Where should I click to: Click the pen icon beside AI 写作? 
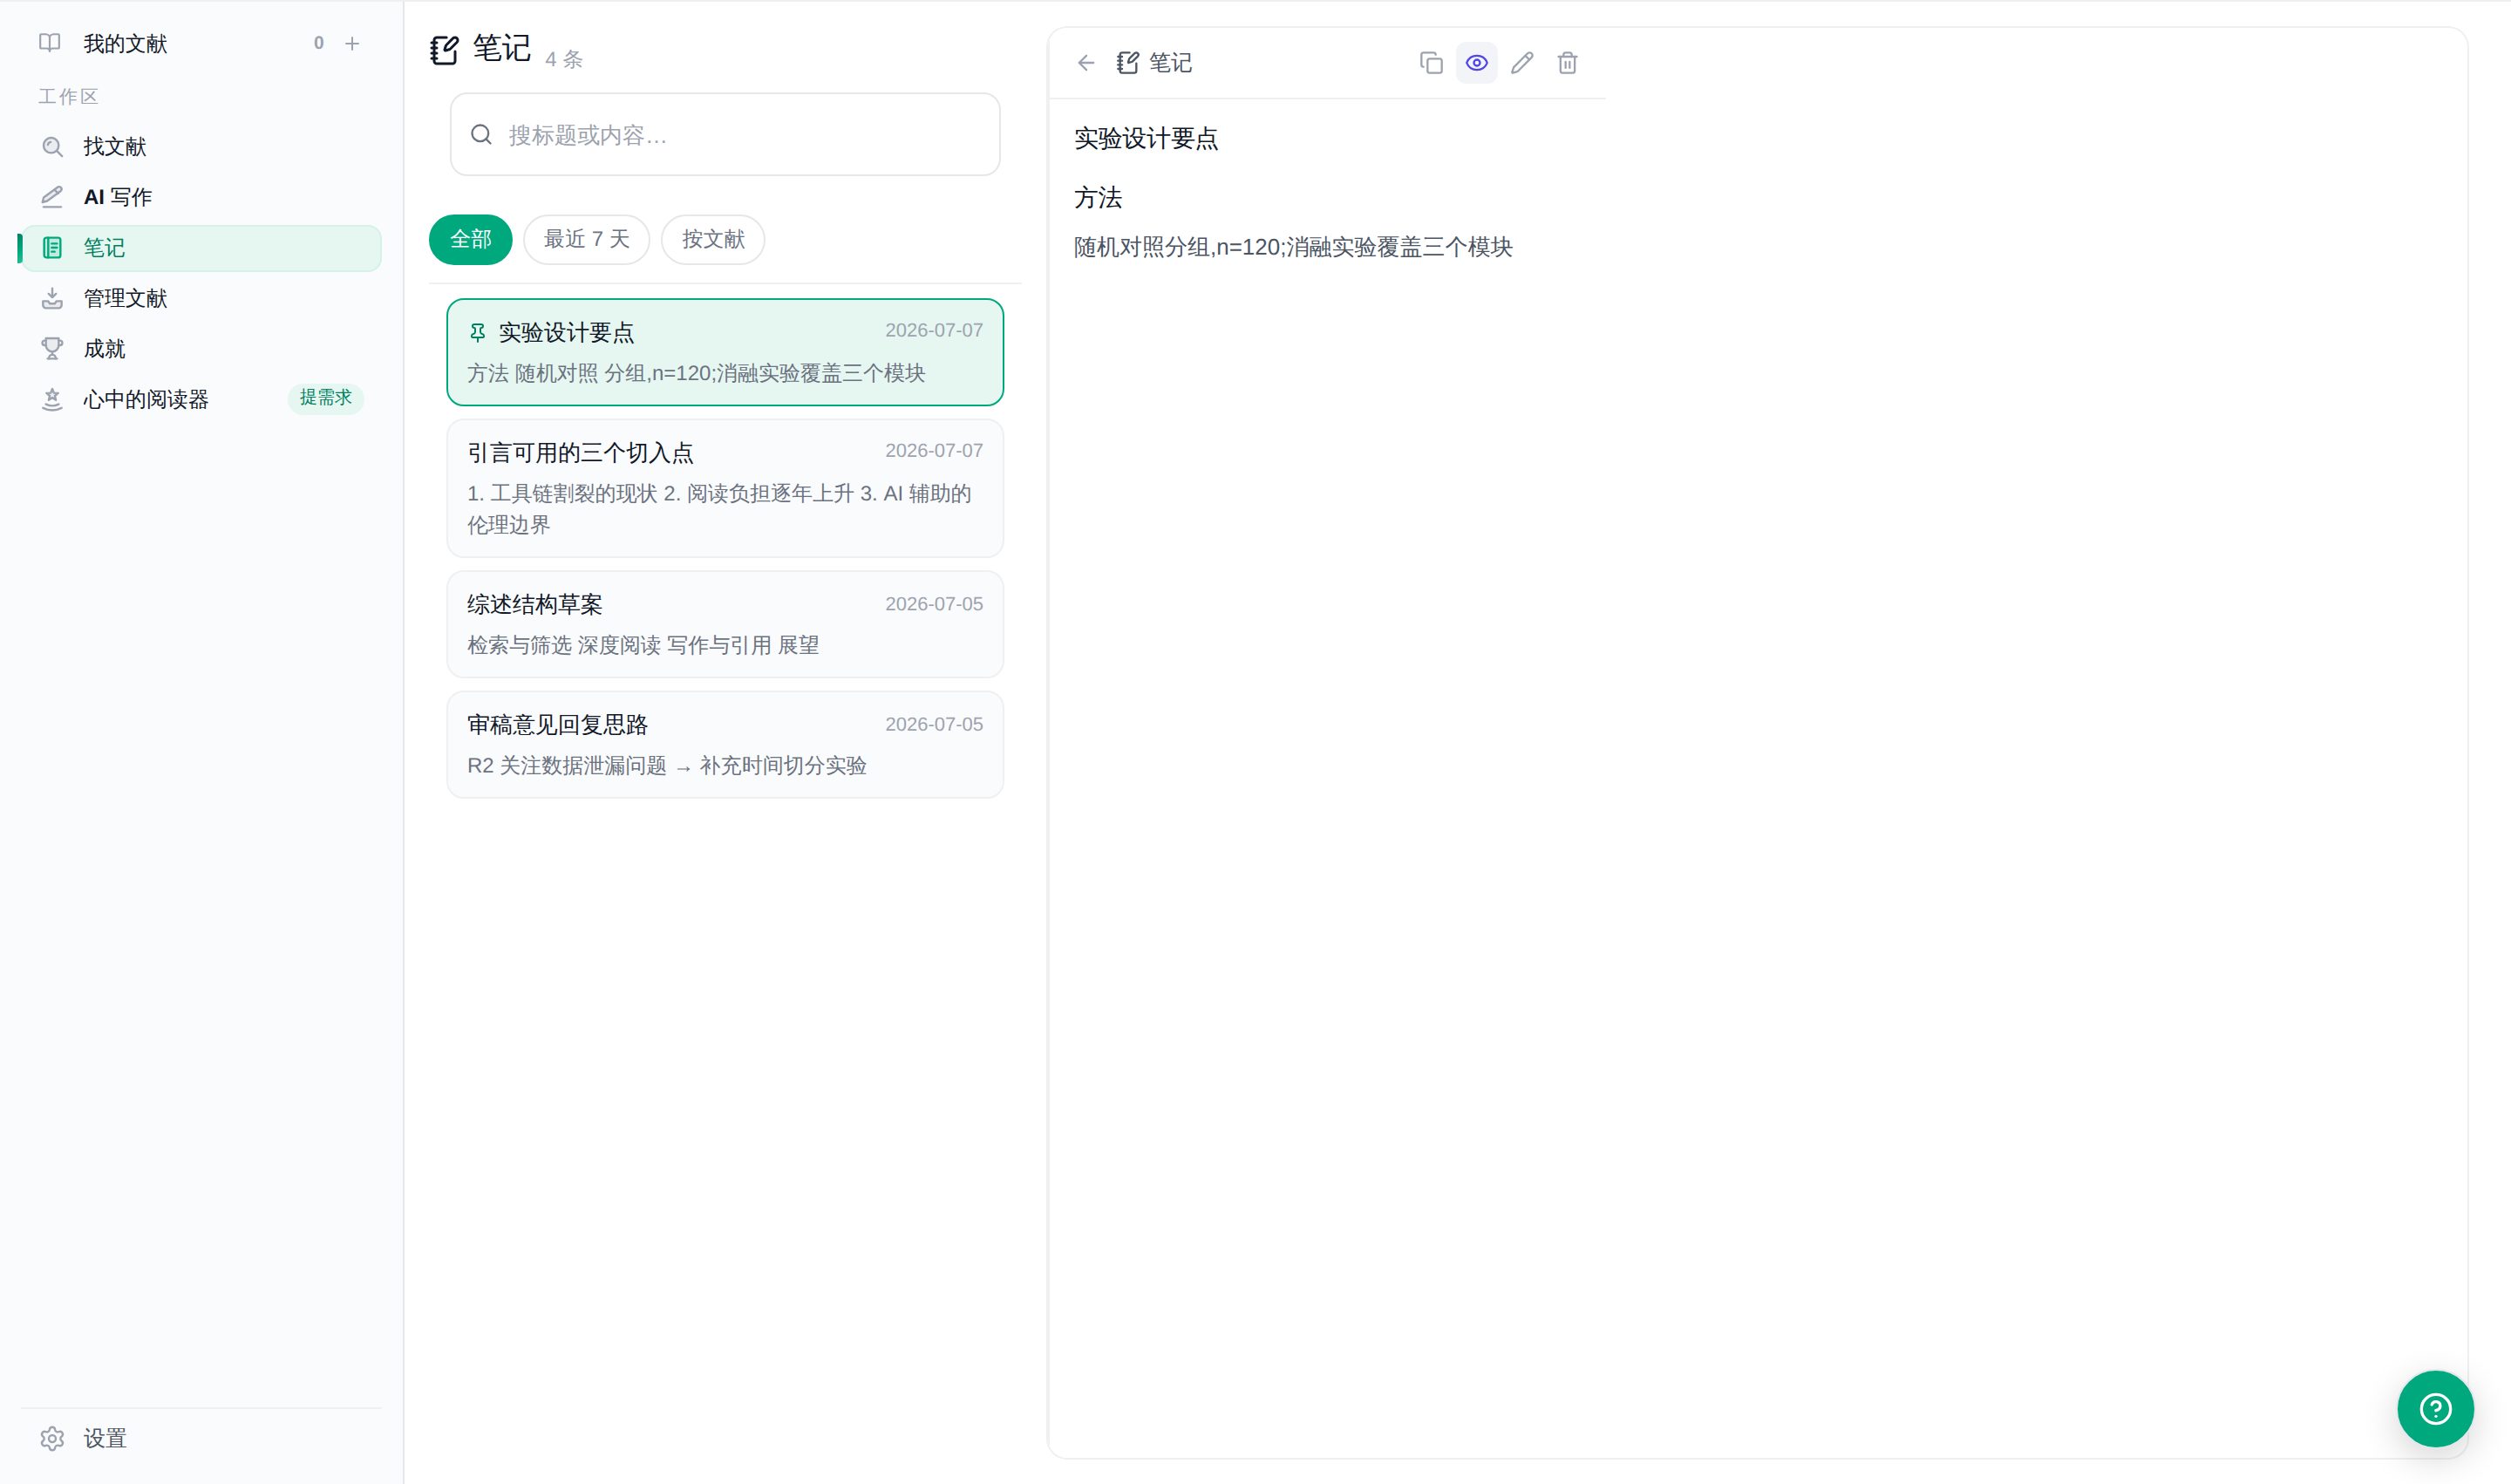(x=52, y=197)
